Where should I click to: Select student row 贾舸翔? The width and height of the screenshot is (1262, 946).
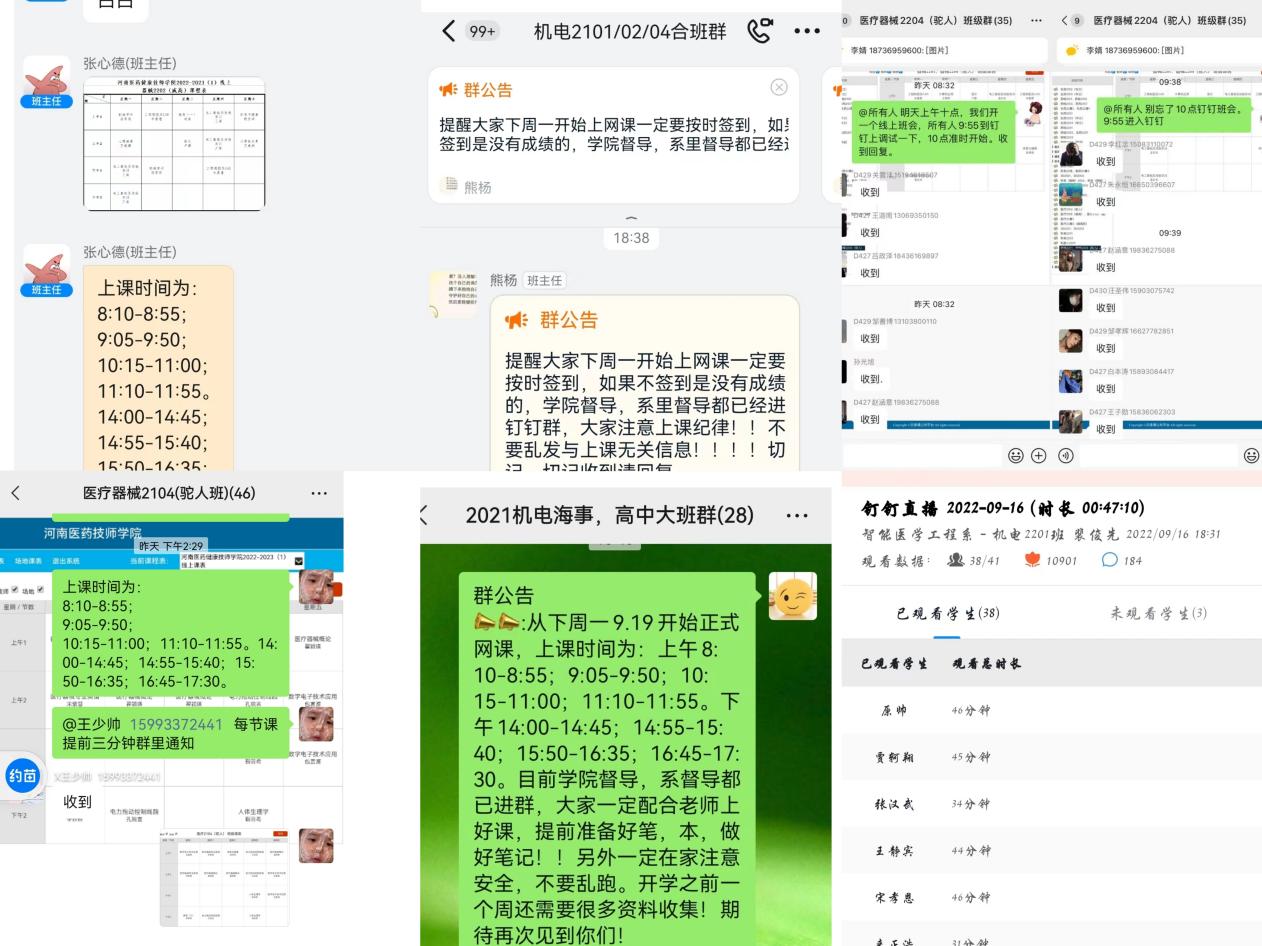point(1052,757)
